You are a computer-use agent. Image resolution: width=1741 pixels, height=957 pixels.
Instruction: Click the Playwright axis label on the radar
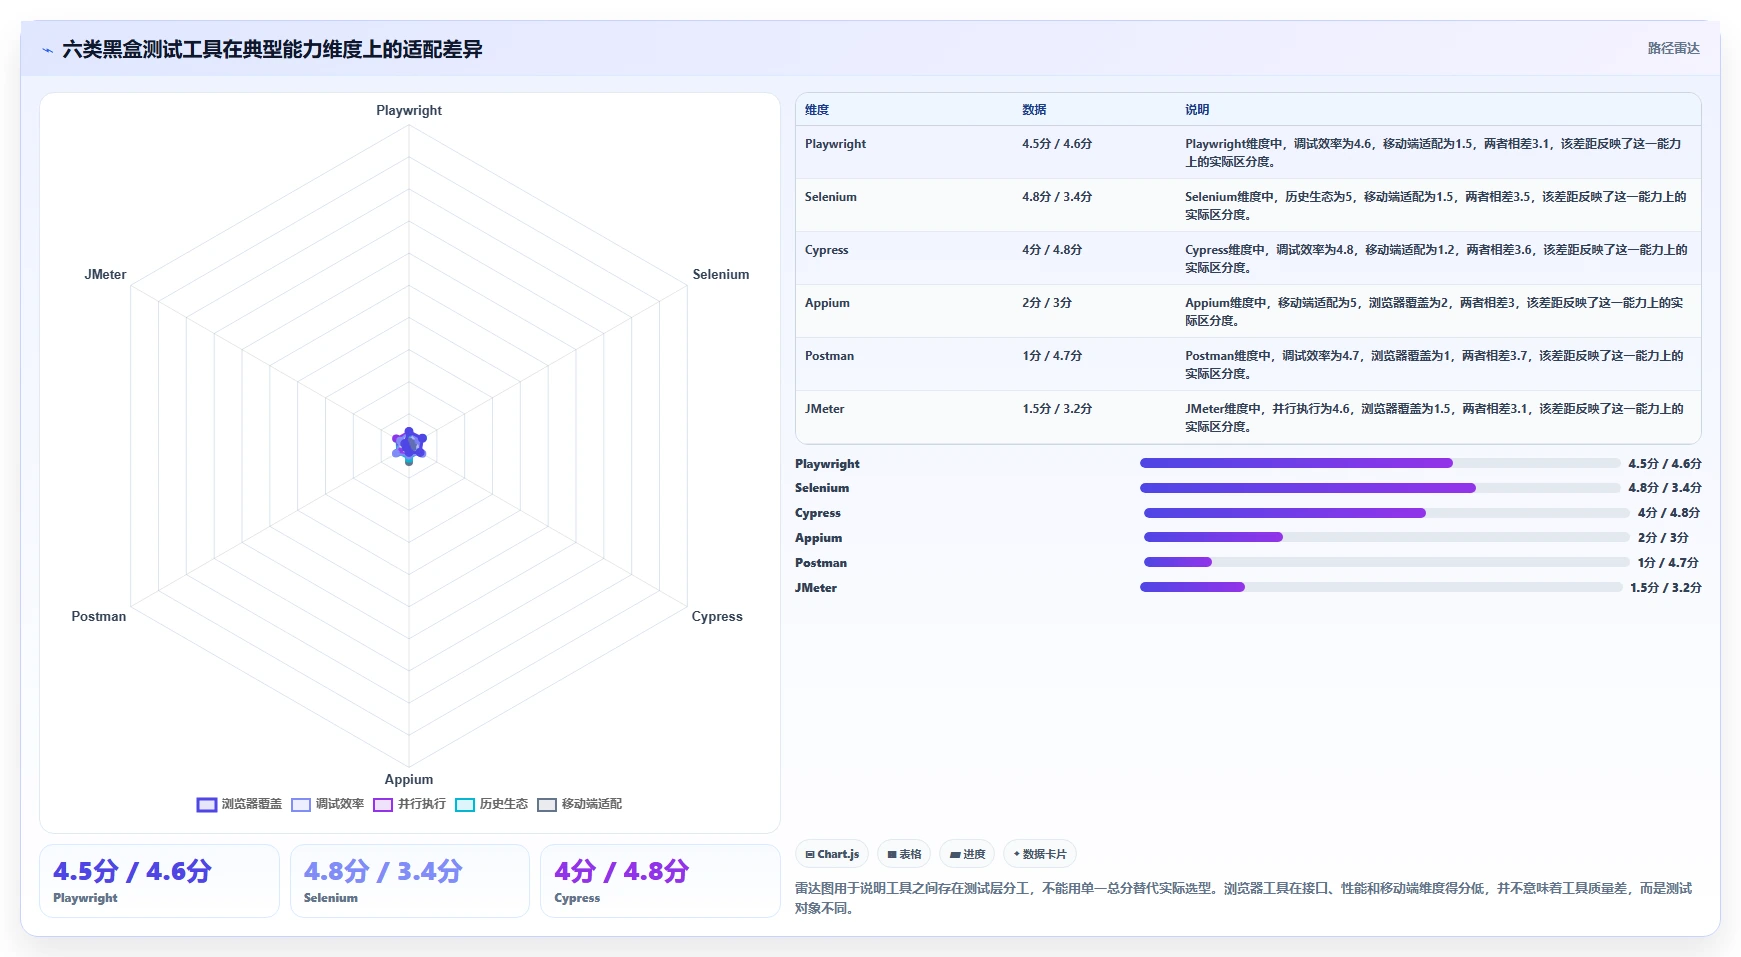409,111
